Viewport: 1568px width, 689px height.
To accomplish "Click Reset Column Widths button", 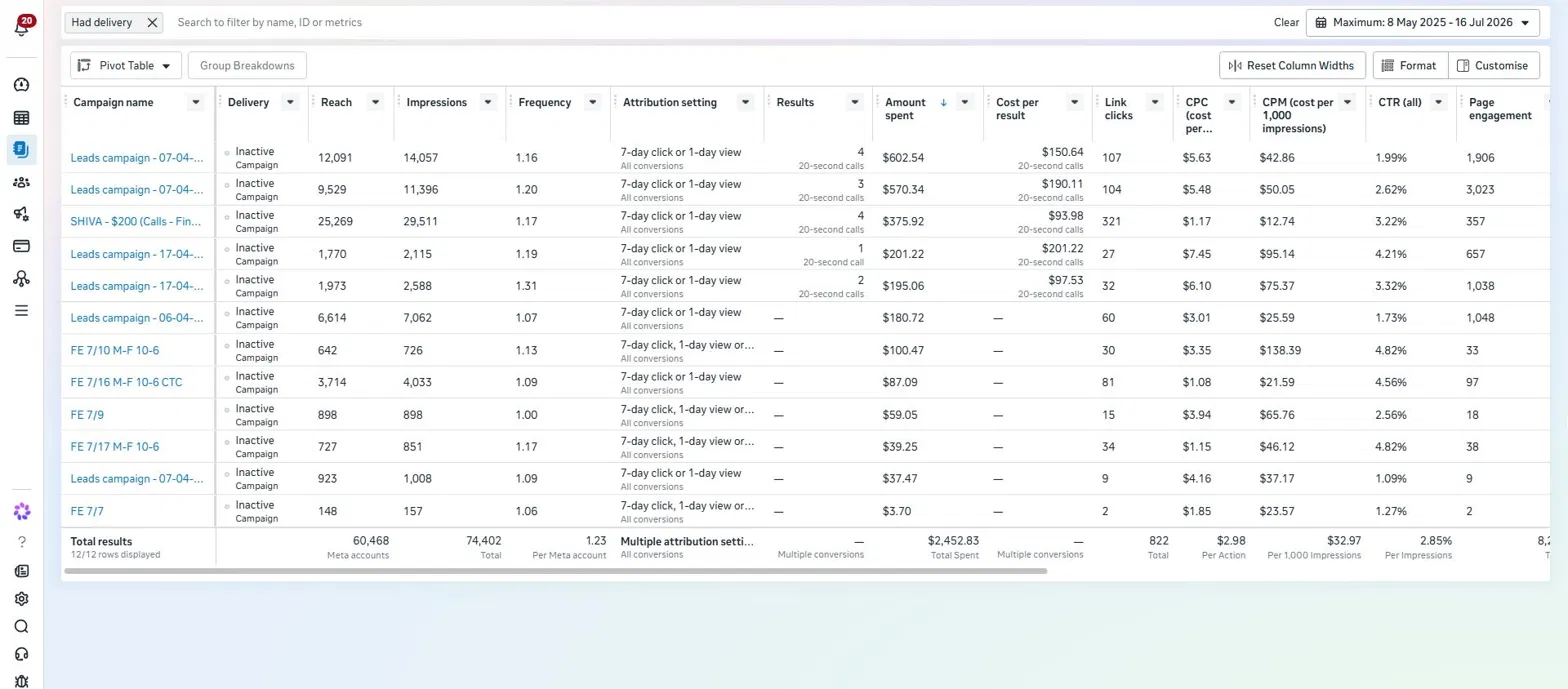I will pyautogui.click(x=1292, y=65).
